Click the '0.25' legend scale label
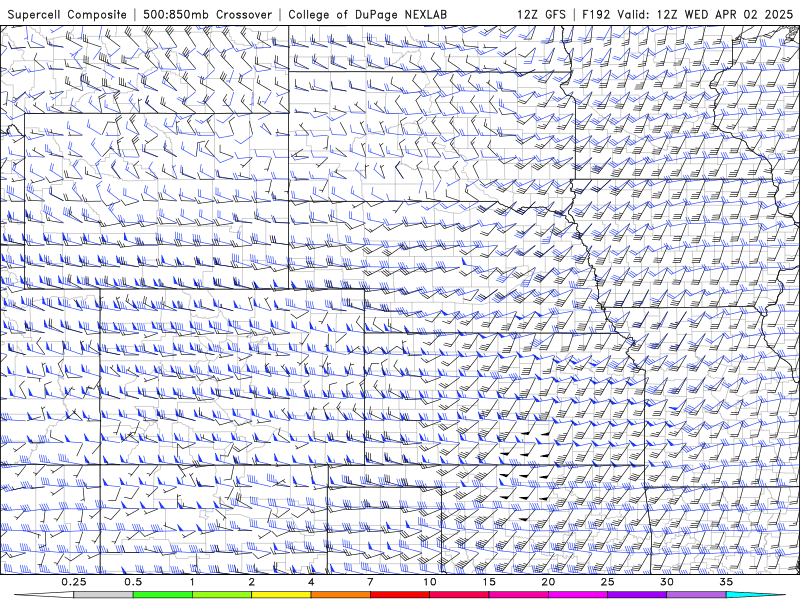 (x=74, y=582)
